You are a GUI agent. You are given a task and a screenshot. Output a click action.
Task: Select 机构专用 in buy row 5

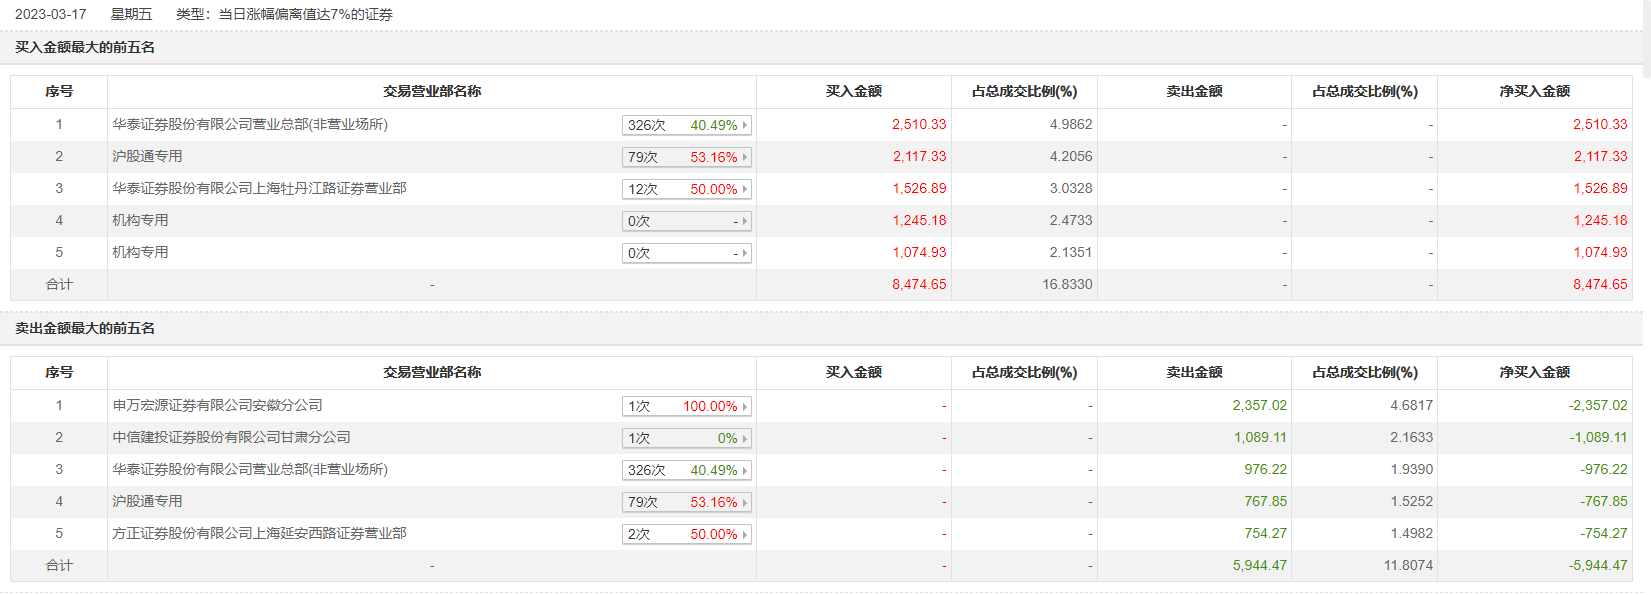140,253
